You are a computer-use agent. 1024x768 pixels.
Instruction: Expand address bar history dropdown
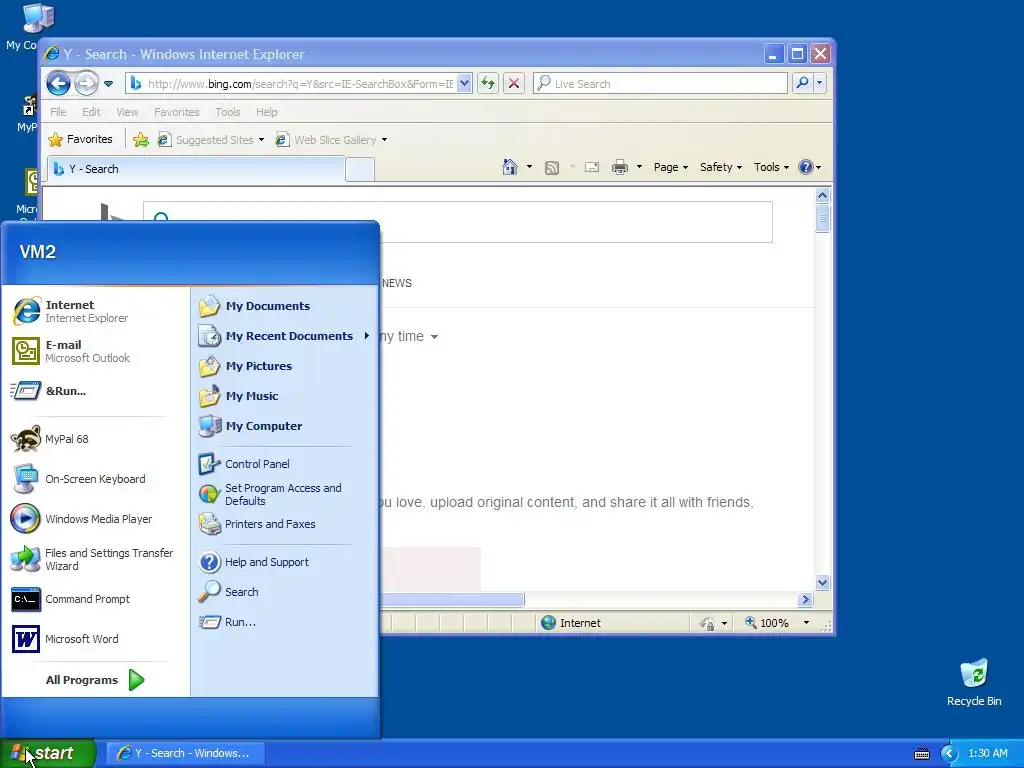(x=464, y=83)
